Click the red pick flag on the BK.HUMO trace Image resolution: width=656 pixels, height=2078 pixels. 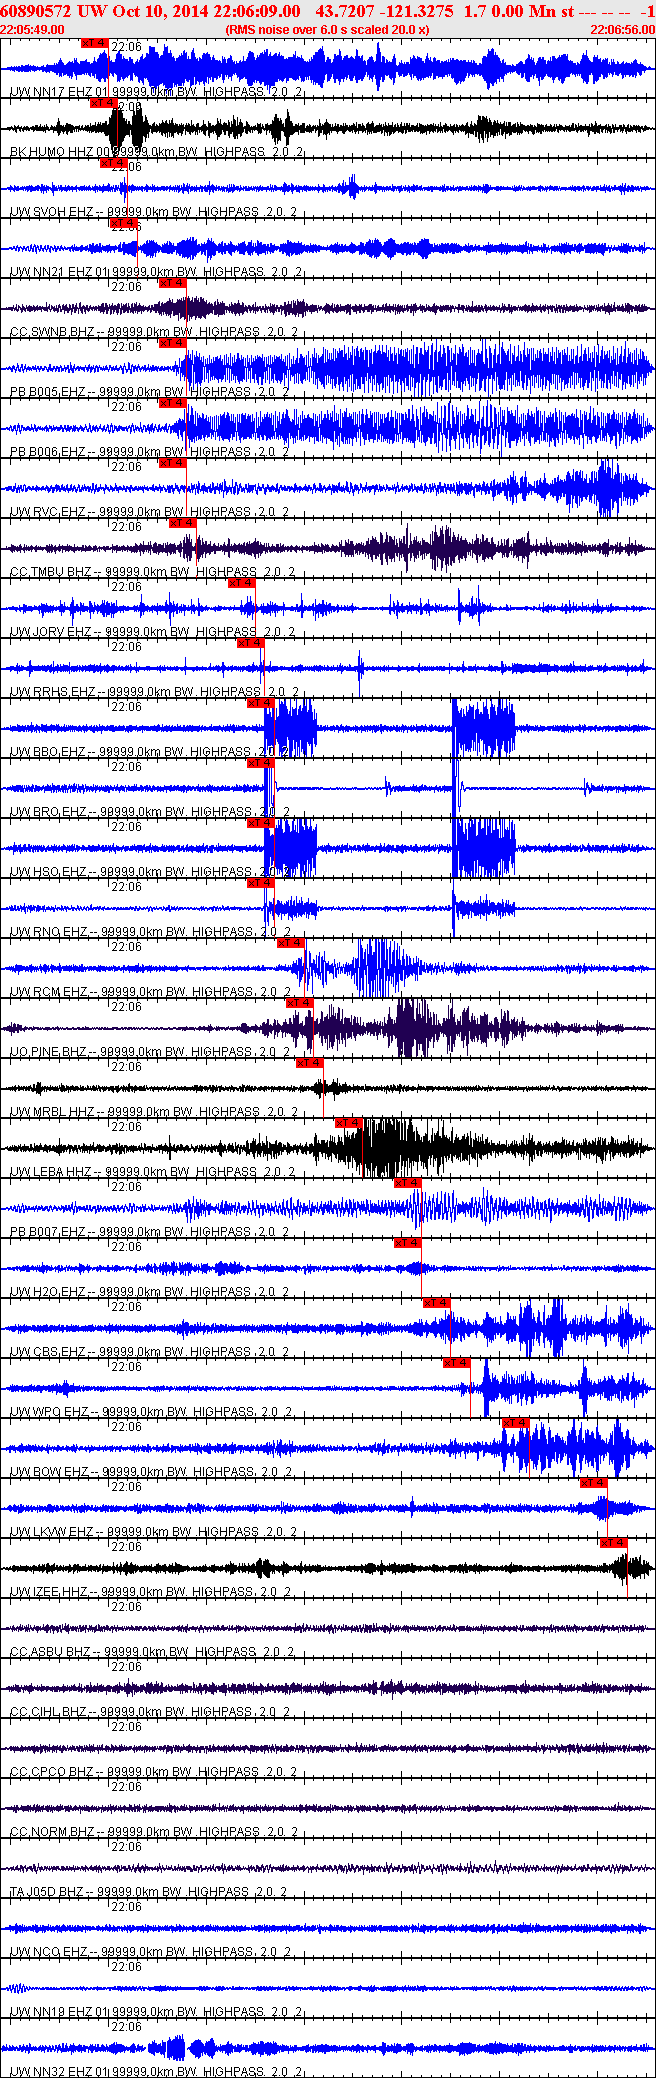[x=104, y=103]
